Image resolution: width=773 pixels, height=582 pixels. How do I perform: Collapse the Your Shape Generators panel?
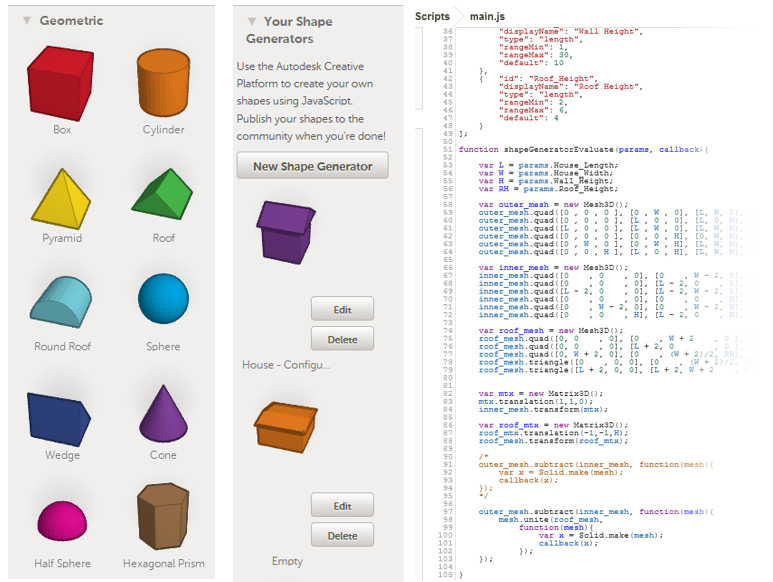pos(252,22)
